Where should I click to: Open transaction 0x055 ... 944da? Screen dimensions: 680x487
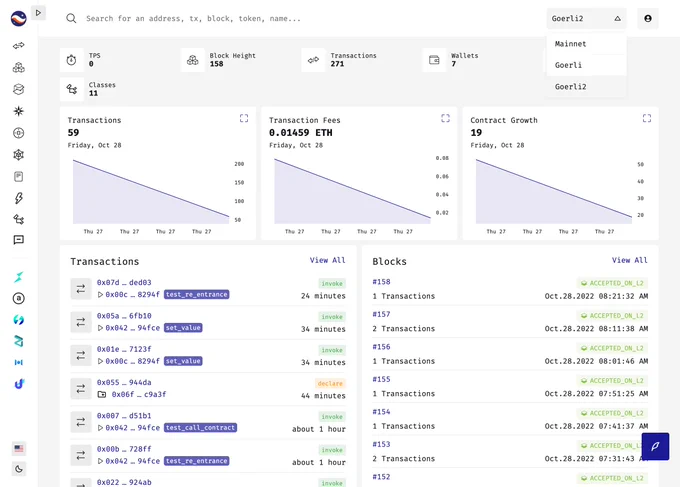coord(124,382)
